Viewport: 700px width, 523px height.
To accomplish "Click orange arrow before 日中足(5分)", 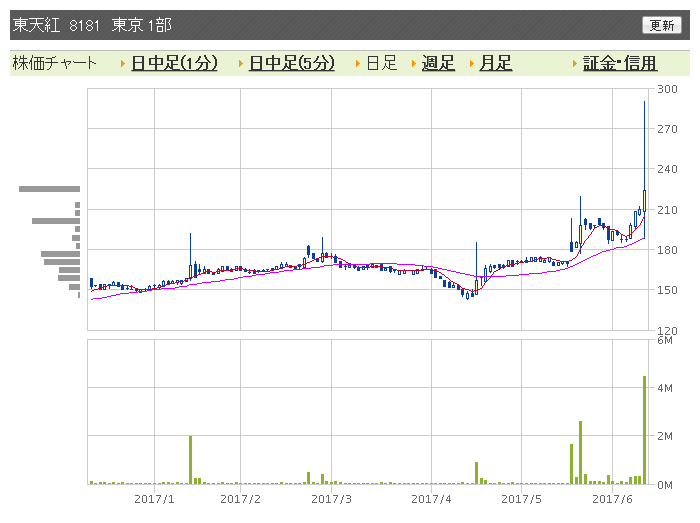I will point(241,64).
